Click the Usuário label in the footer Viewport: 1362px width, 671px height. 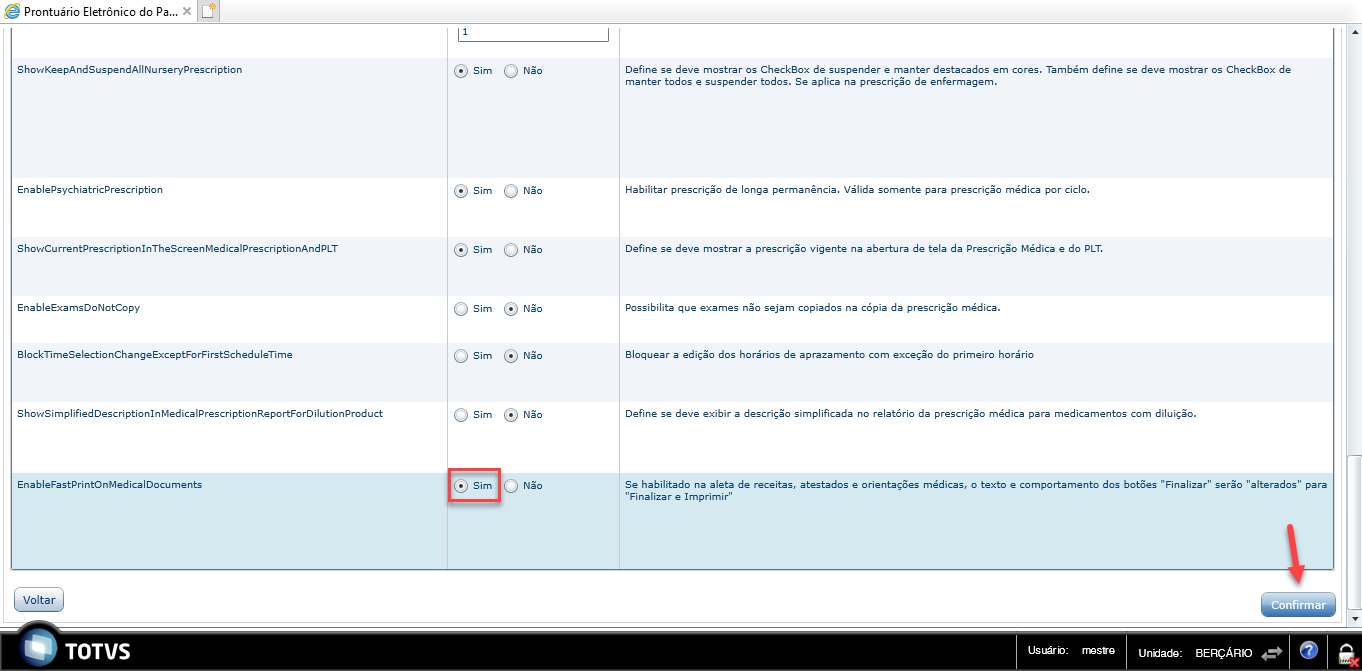(1048, 651)
